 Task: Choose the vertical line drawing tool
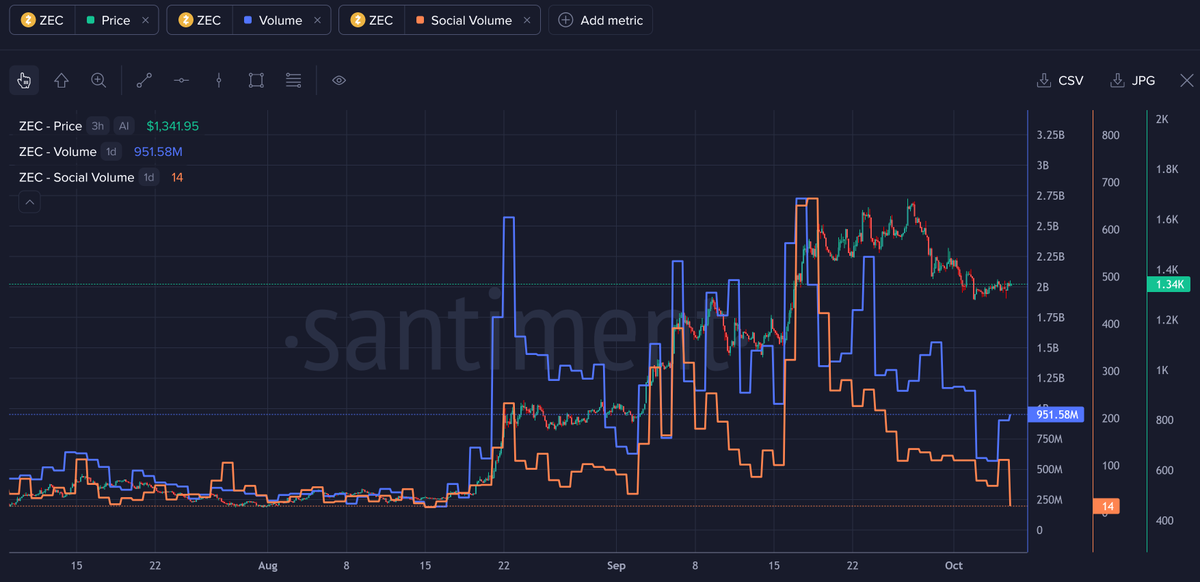click(x=218, y=80)
